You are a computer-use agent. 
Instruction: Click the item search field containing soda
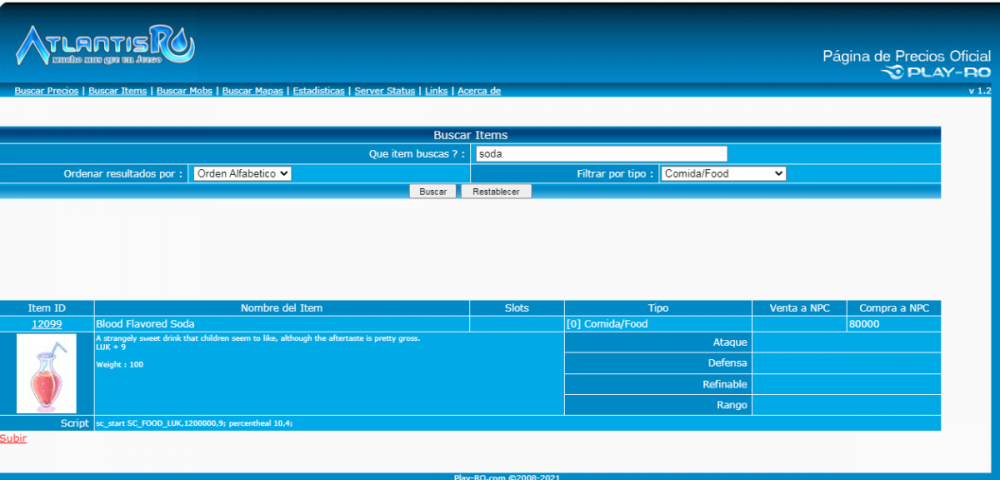coord(600,154)
